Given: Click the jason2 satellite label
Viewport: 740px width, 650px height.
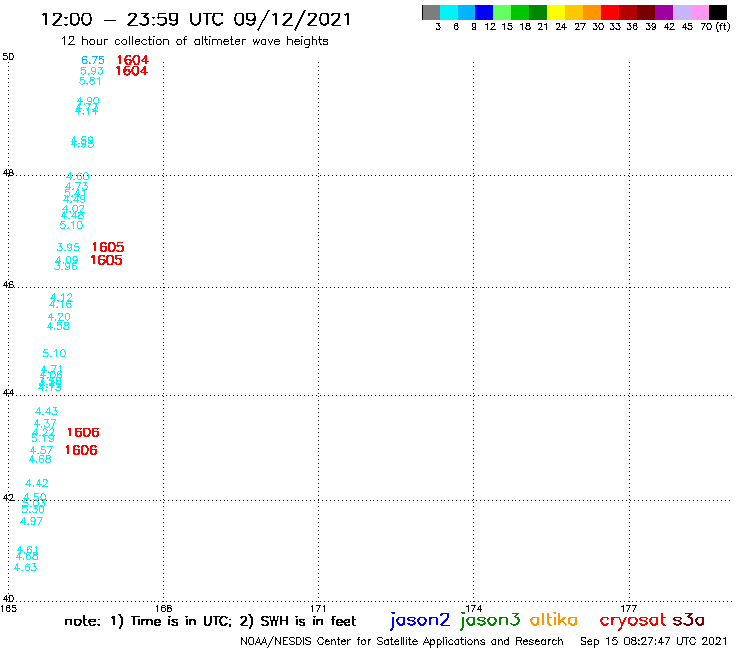Looking at the screenshot, I should 420,620.
